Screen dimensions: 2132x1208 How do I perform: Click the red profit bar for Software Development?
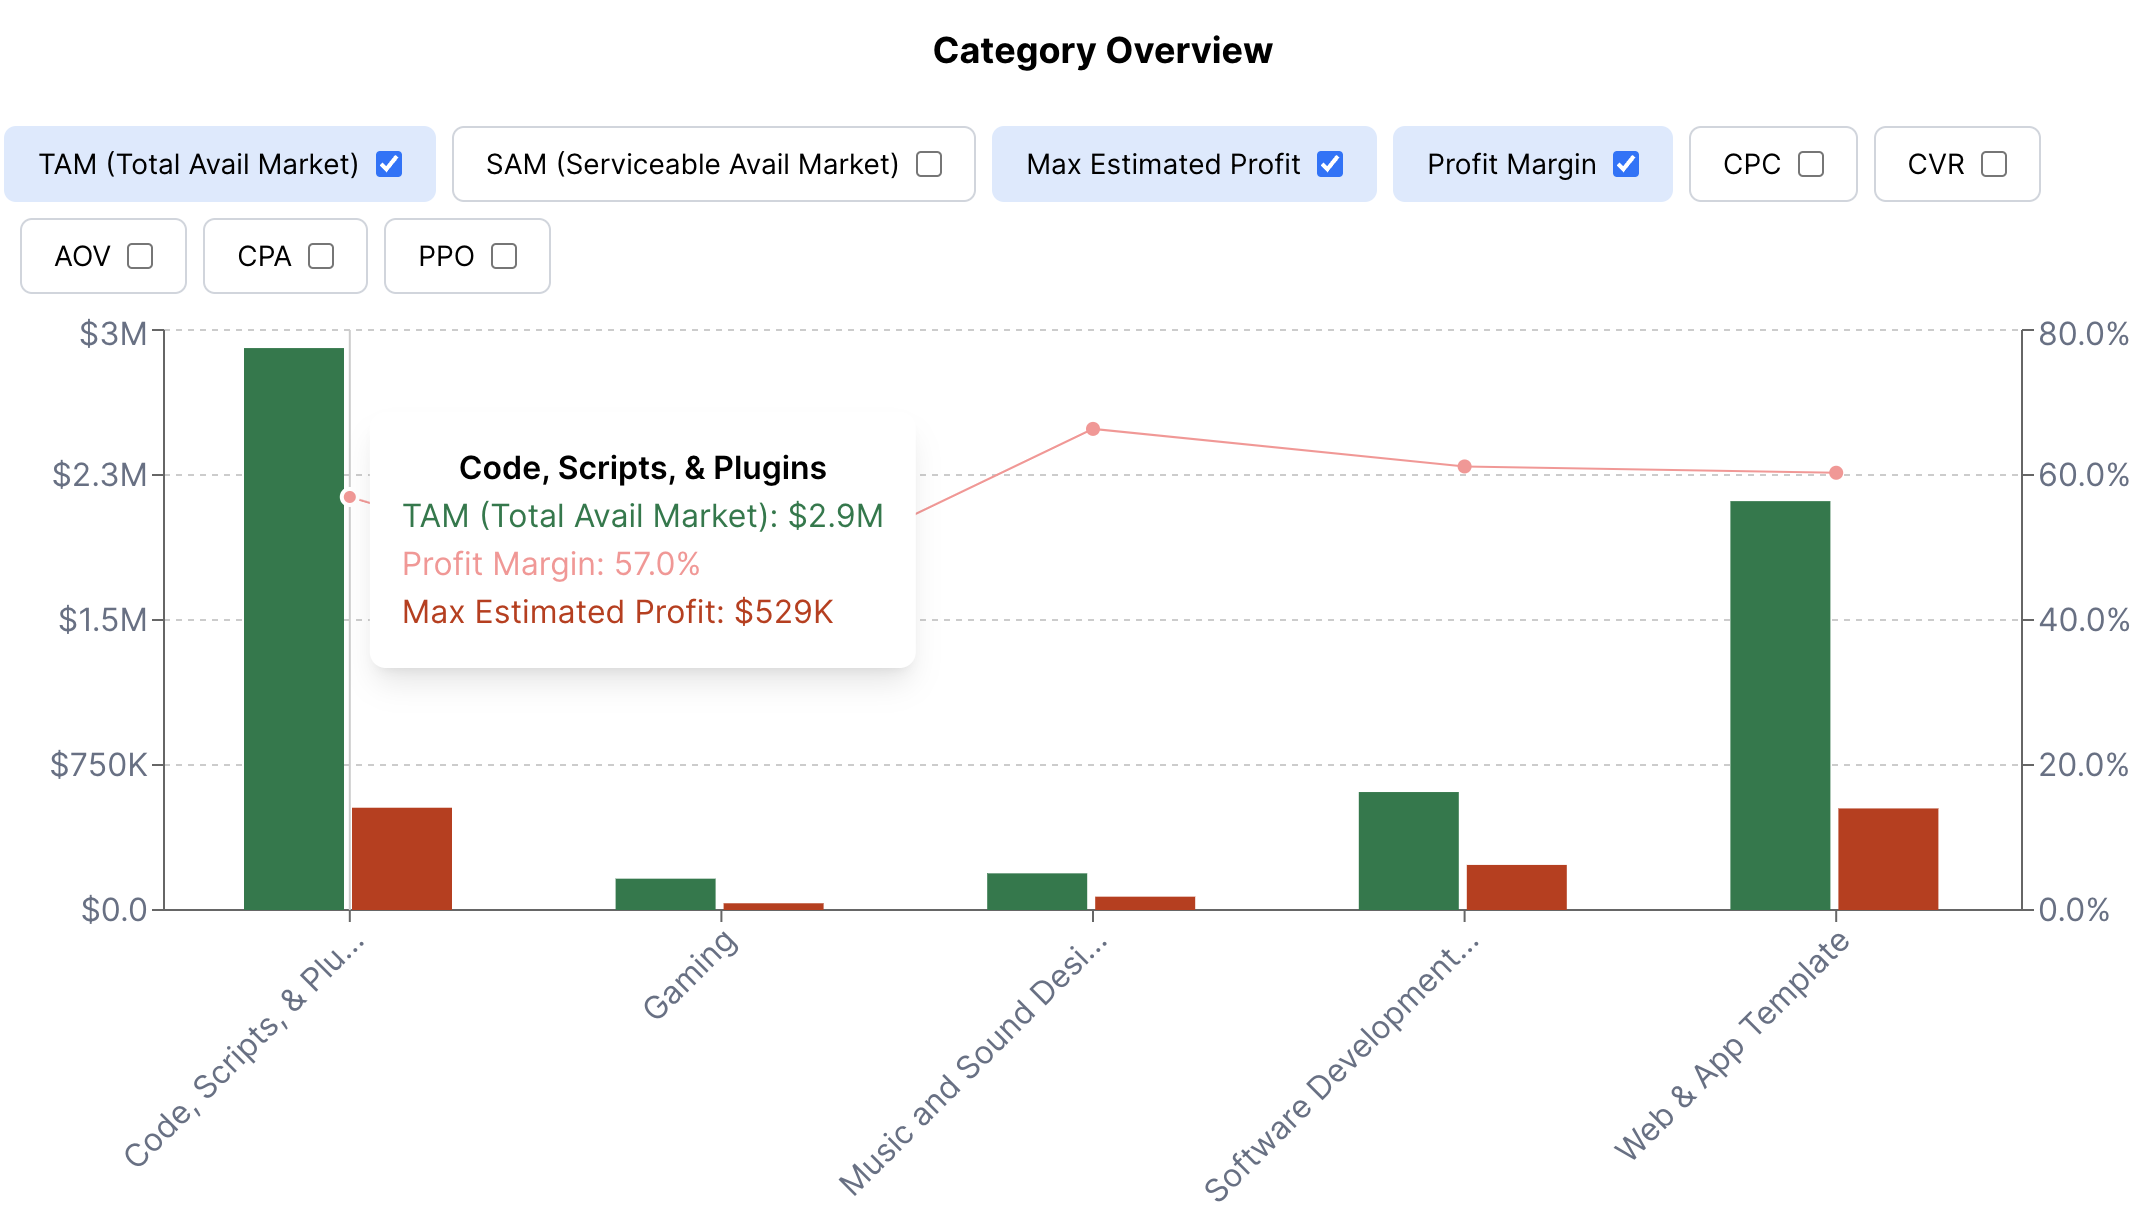1516,887
